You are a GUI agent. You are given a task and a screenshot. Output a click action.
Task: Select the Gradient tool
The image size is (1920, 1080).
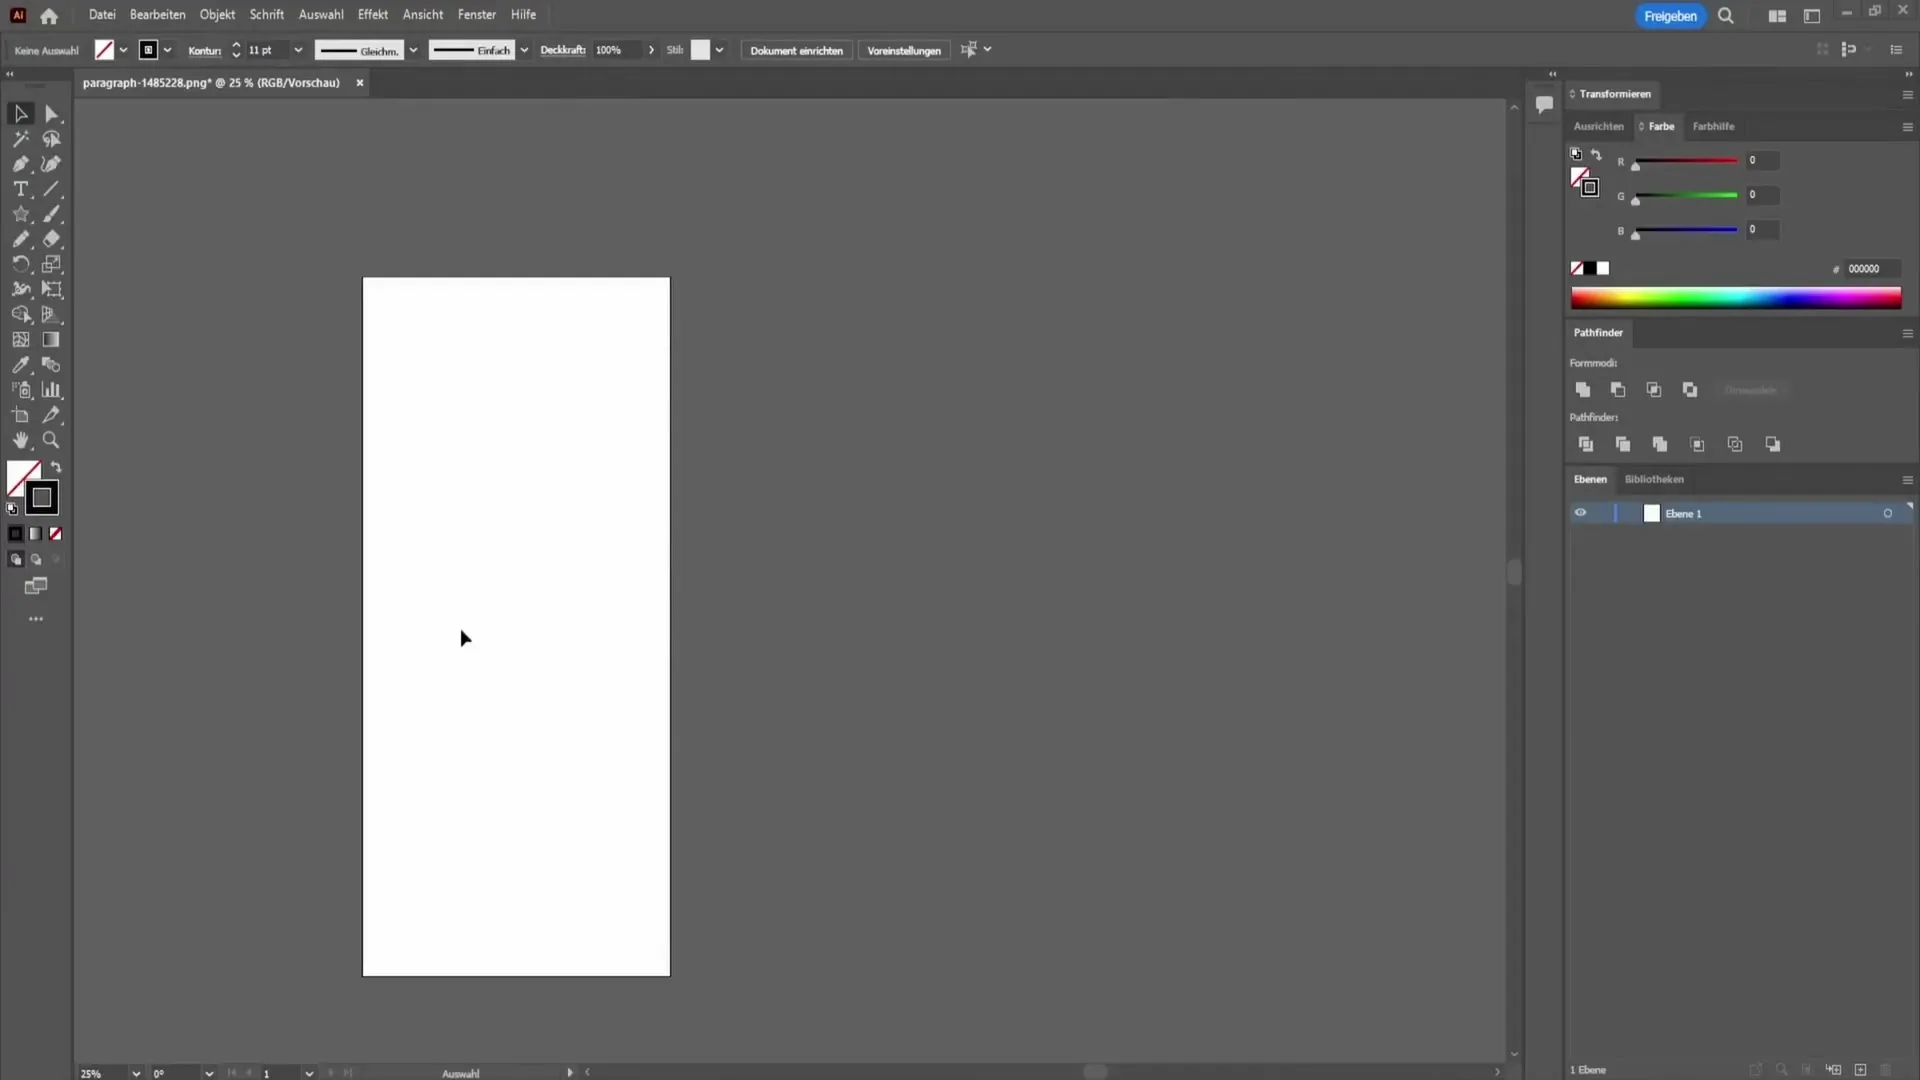point(50,339)
